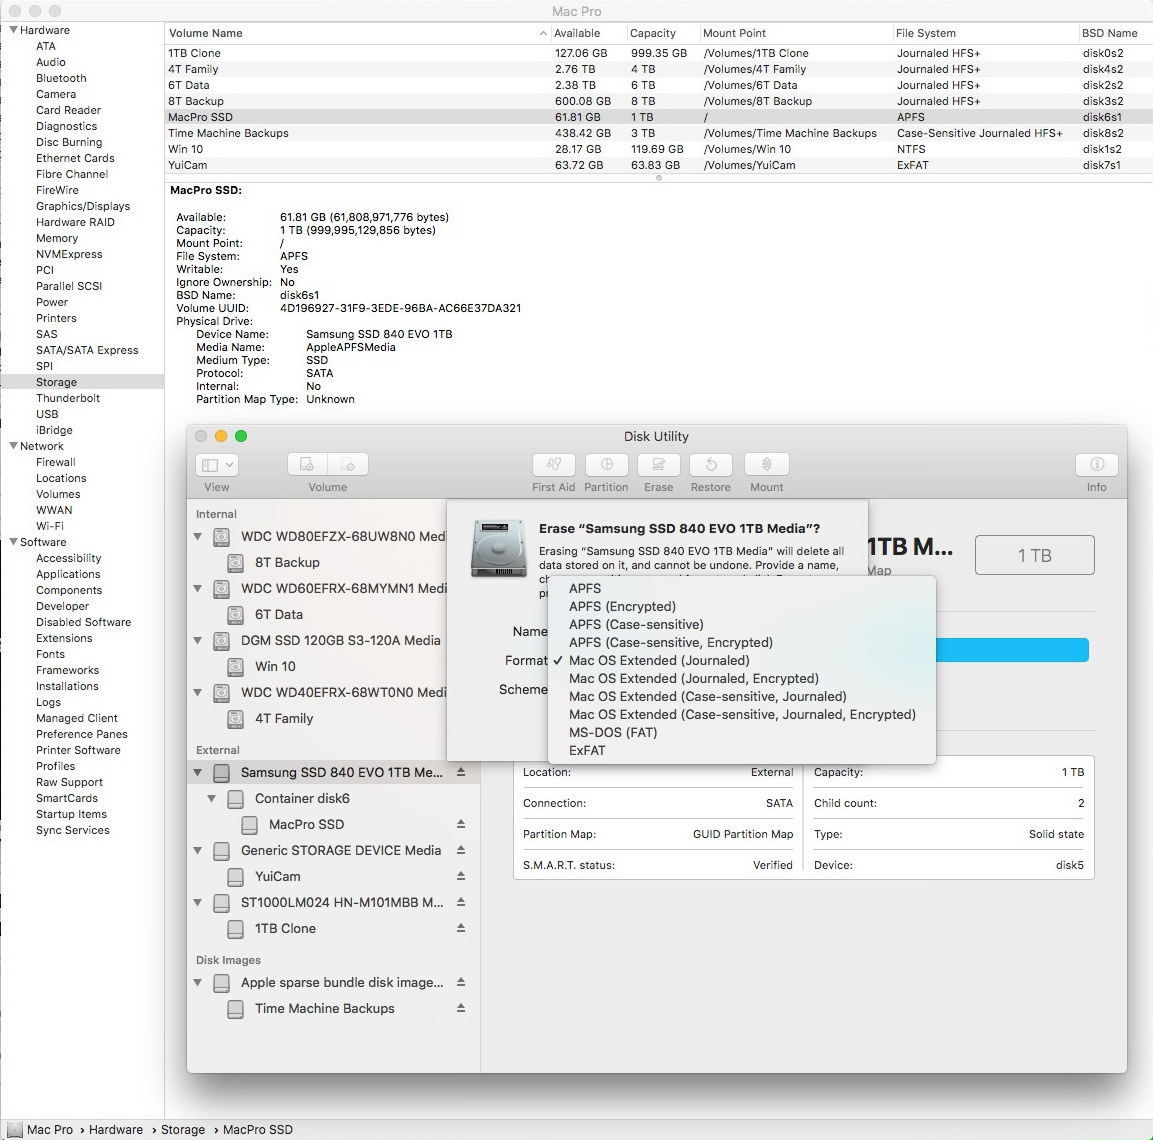1153x1140 pixels.
Task: Select the MacPro SSD row in volume table
Action: (x=659, y=117)
